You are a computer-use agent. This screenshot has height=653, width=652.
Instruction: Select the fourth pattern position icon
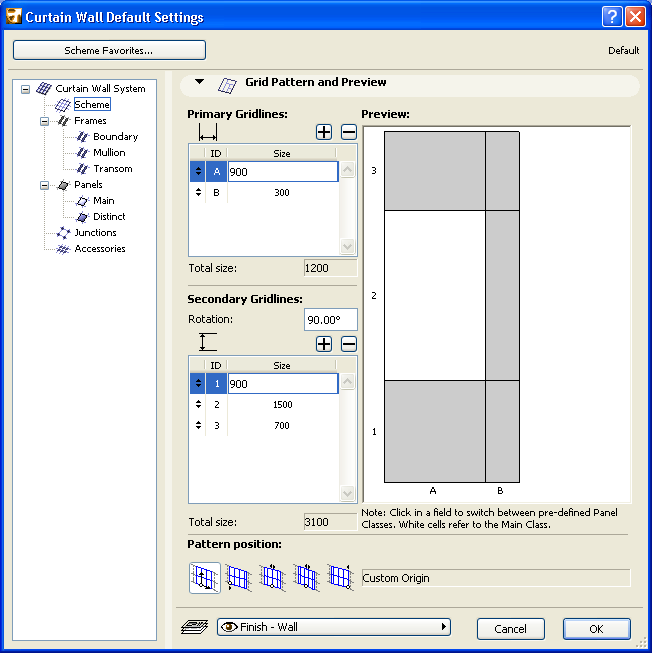click(x=306, y=578)
